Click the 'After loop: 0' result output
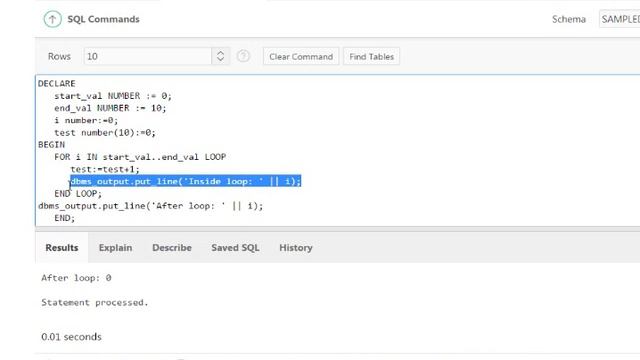This screenshot has width=640, height=360. click(76, 278)
